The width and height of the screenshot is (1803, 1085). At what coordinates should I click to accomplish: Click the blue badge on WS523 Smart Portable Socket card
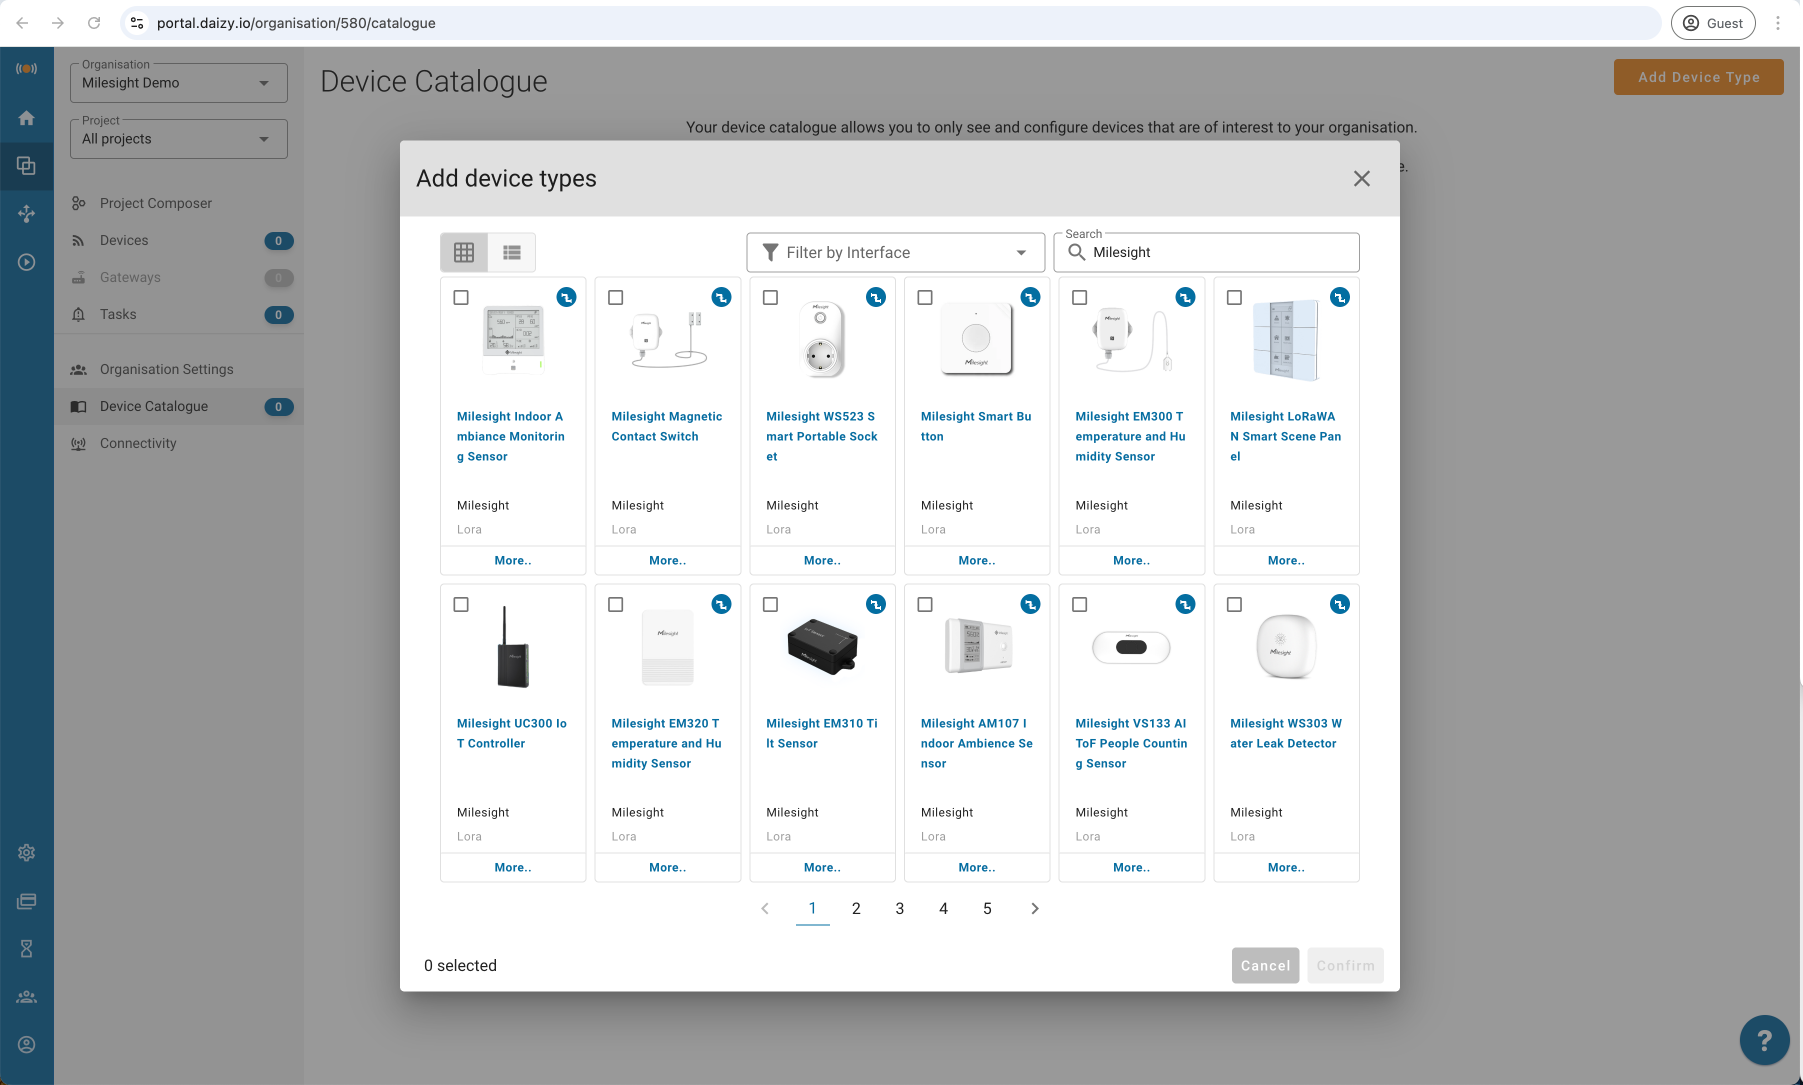[876, 297]
